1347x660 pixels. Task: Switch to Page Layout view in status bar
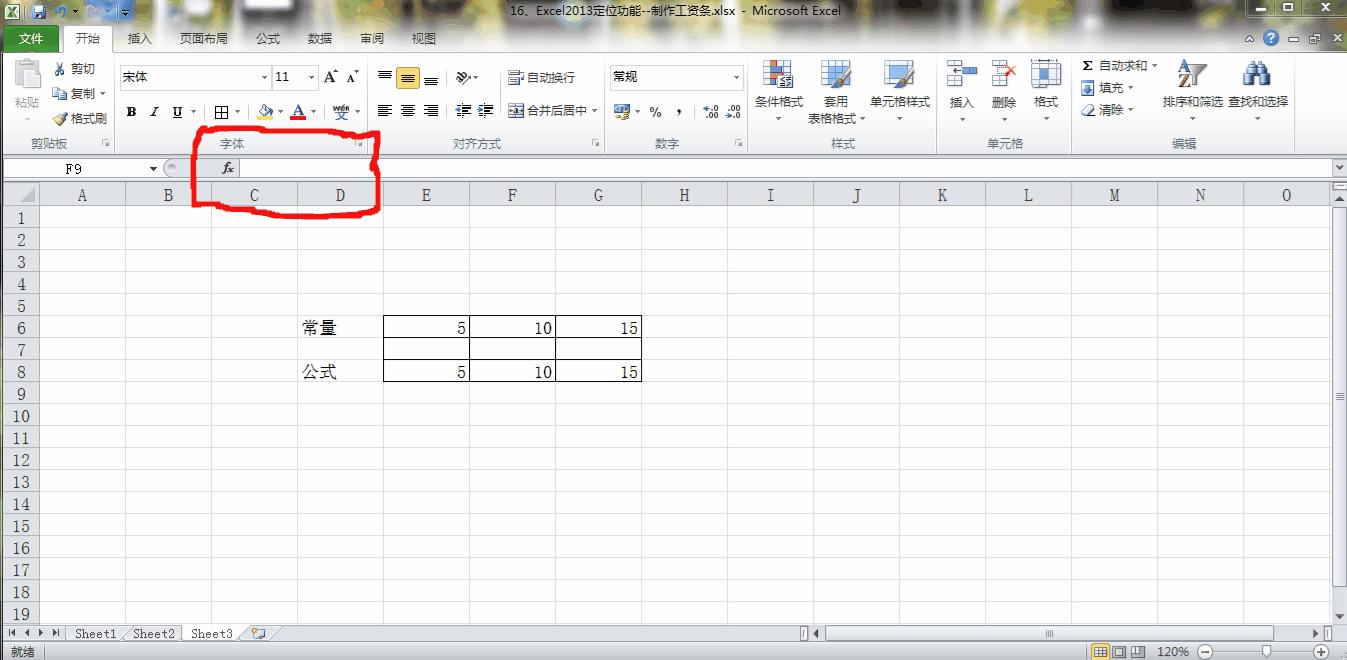pyautogui.click(x=1120, y=652)
